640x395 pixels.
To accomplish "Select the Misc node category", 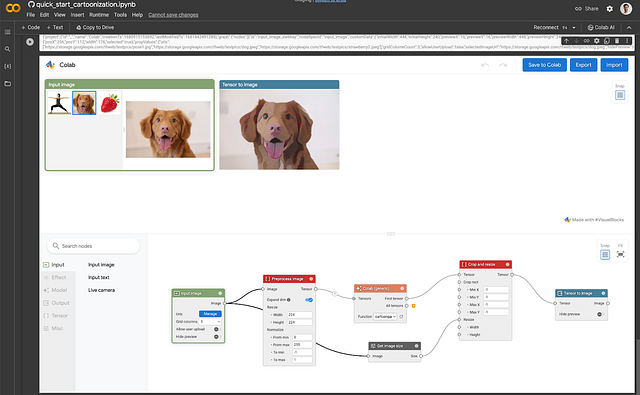I will coord(58,328).
